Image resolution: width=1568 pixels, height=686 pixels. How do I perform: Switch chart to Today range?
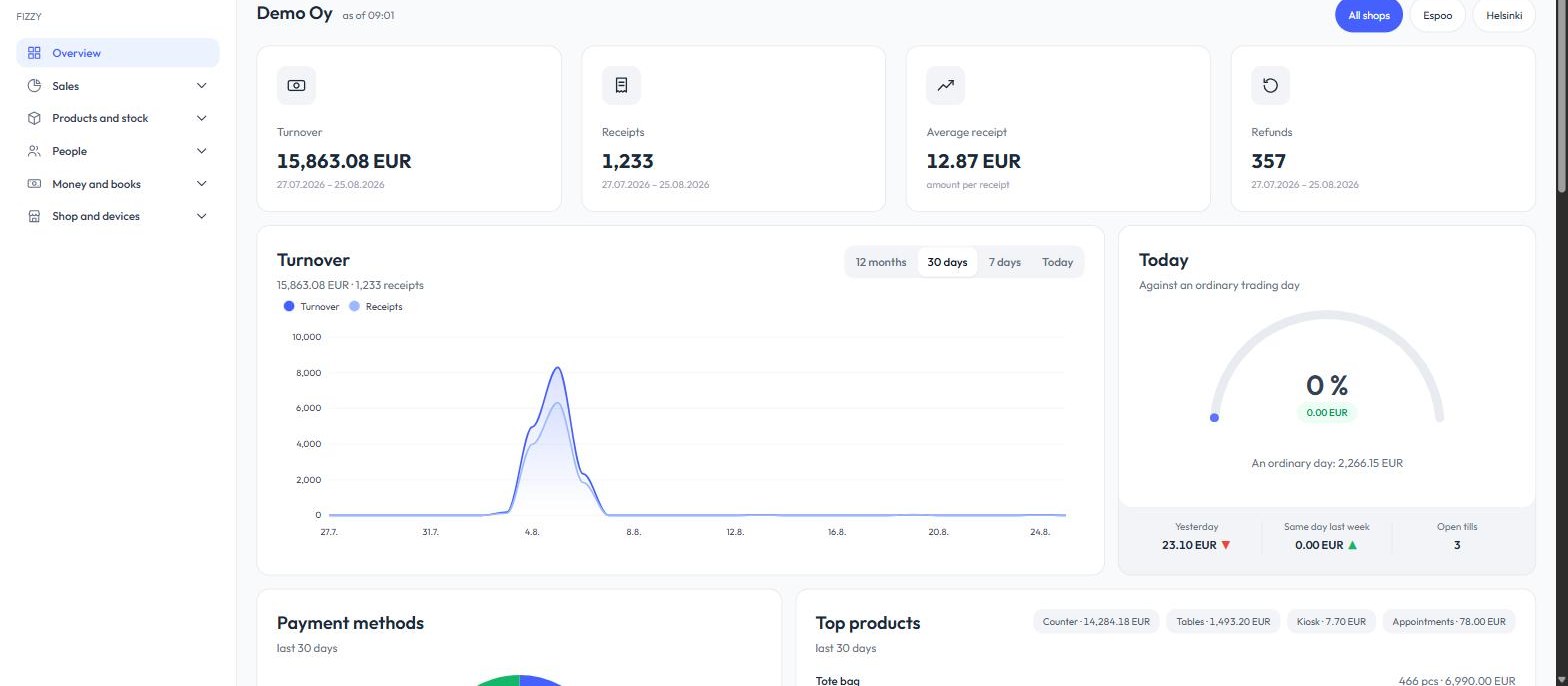[1057, 262]
